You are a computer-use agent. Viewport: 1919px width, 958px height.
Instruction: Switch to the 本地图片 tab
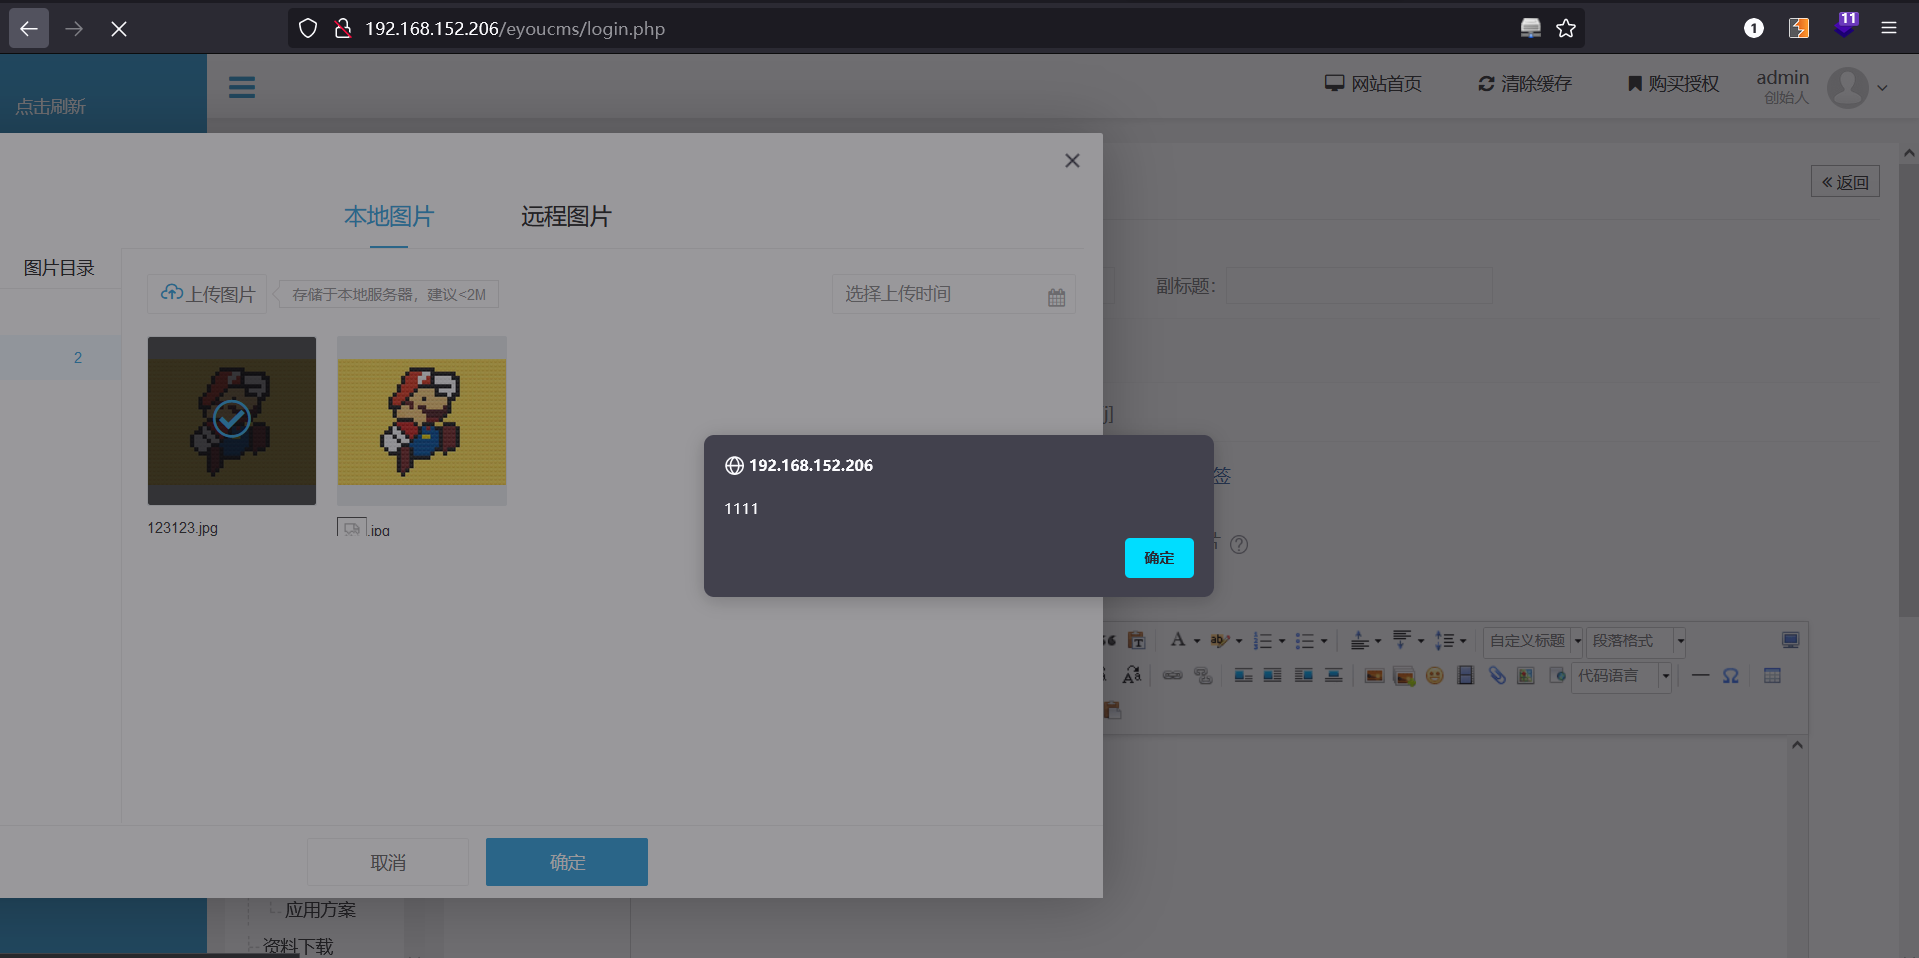(389, 217)
